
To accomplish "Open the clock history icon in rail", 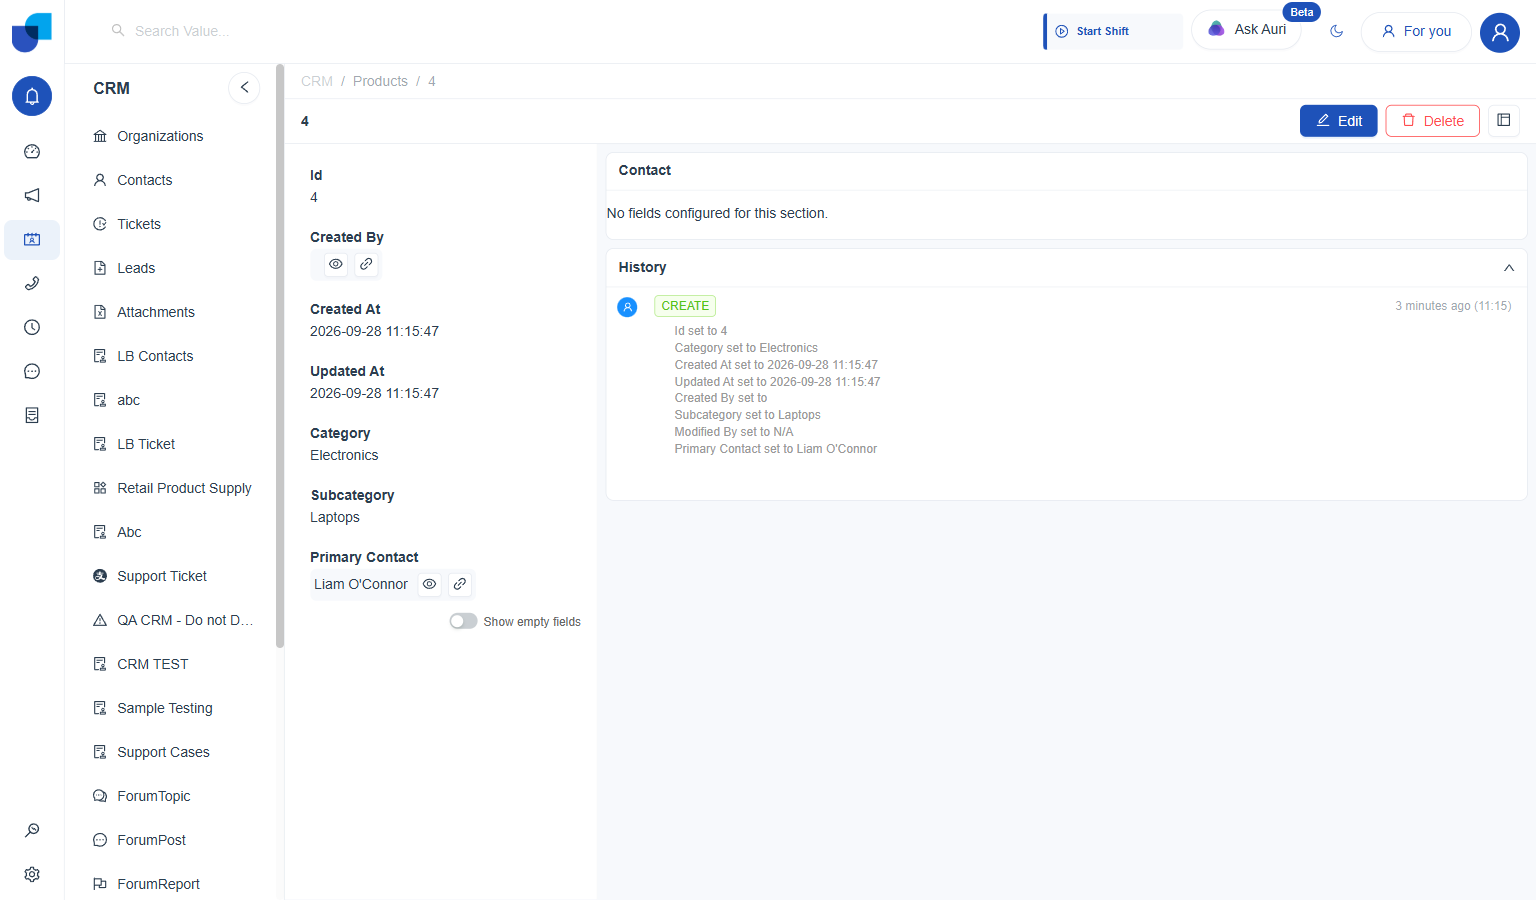I will (x=32, y=327).
